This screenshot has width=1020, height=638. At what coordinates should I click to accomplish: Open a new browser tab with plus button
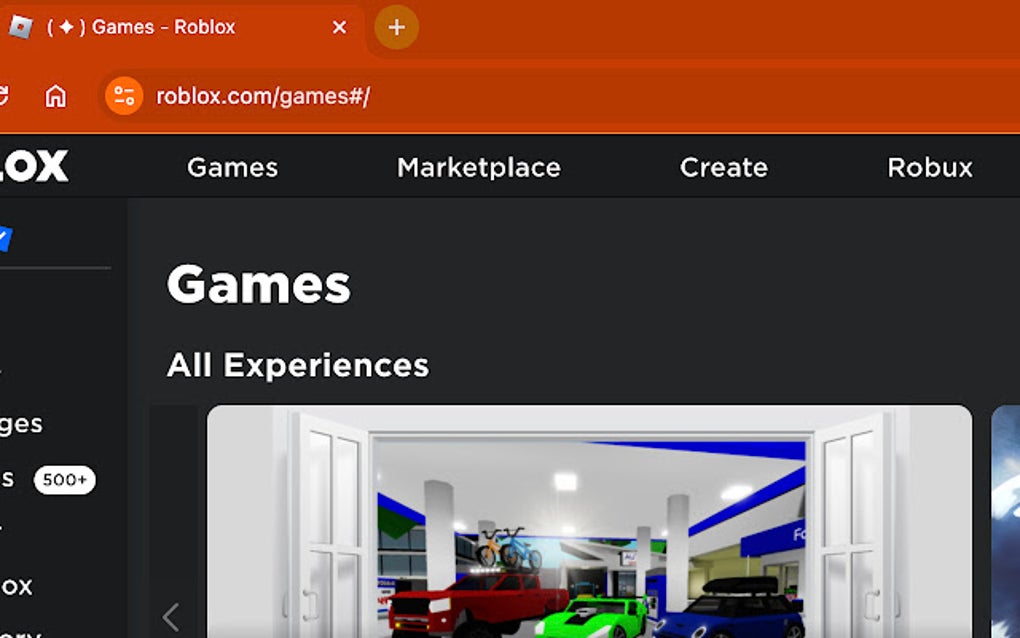pyautogui.click(x=396, y=27)
